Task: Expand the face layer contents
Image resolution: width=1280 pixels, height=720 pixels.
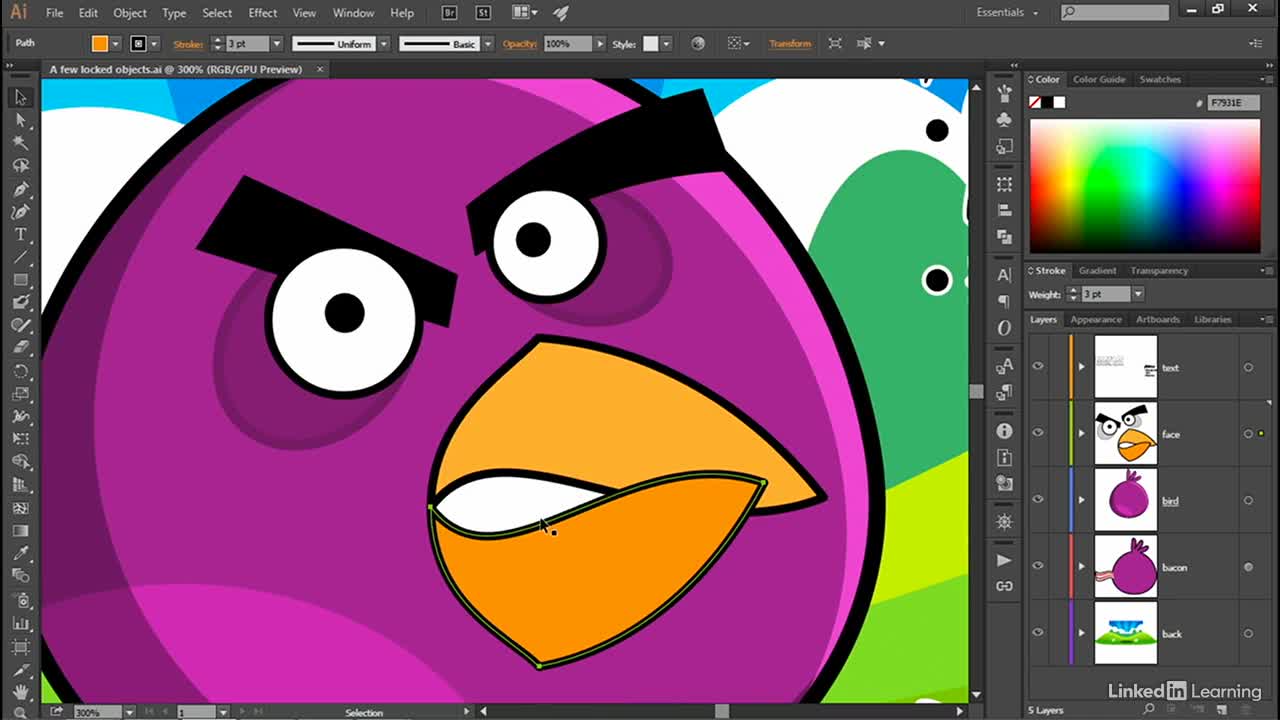Action: (1081, 433)
